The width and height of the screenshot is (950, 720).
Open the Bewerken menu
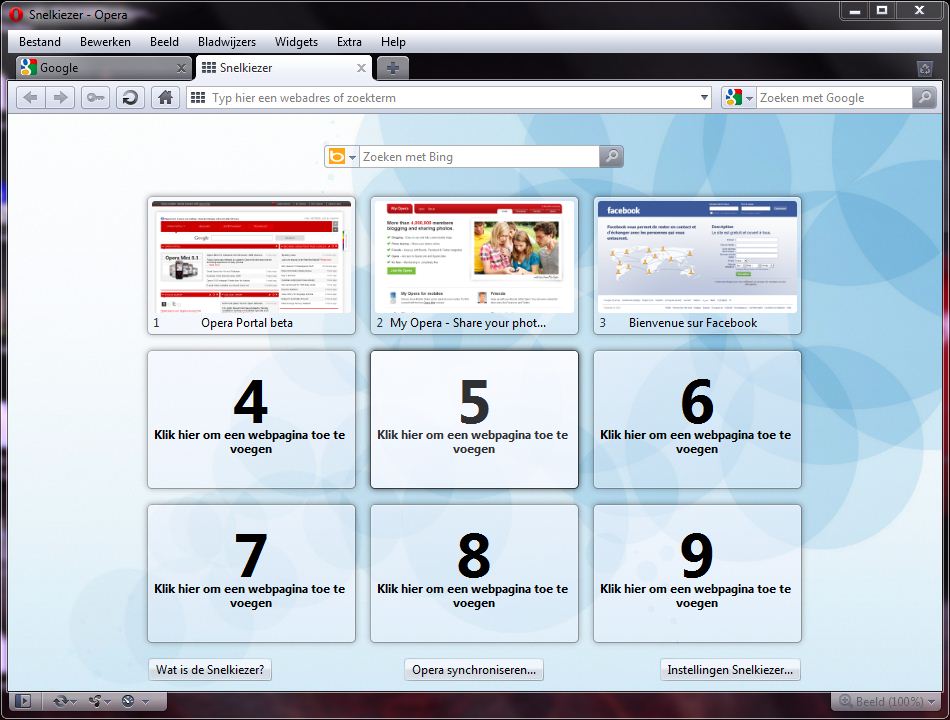click(x=105, y=42)
